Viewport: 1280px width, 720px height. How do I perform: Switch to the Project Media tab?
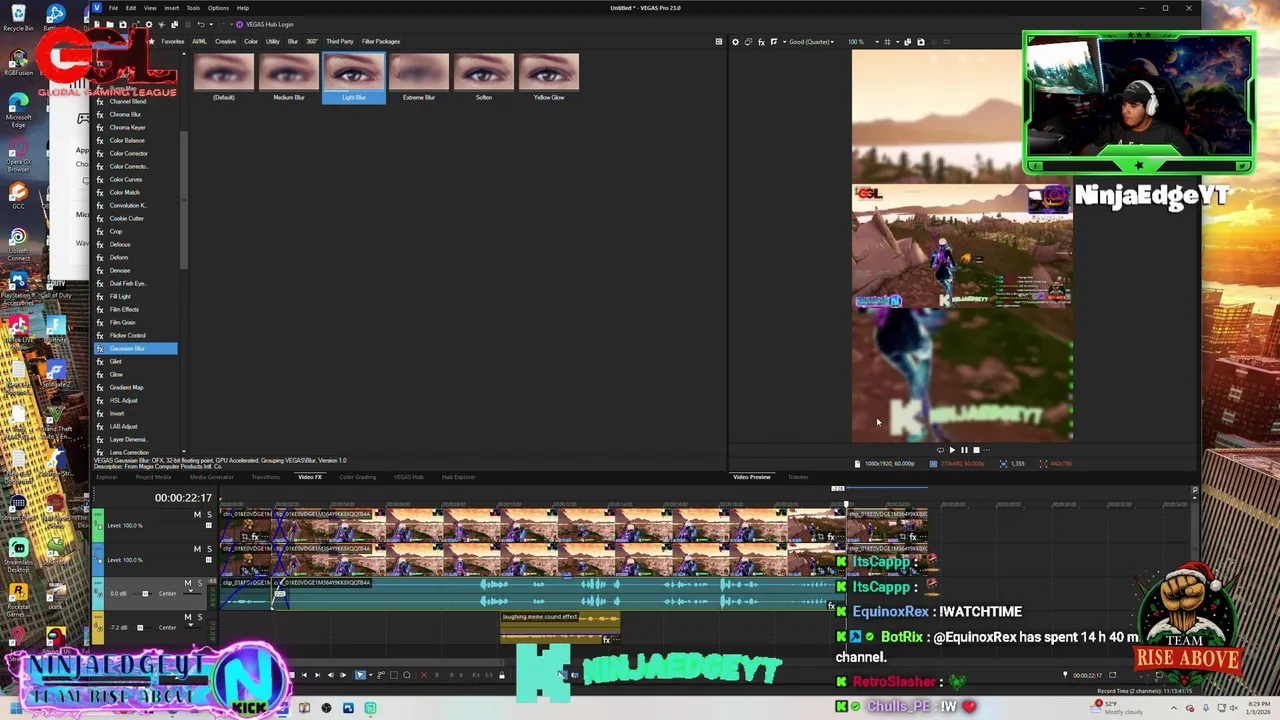coord(153,477)
